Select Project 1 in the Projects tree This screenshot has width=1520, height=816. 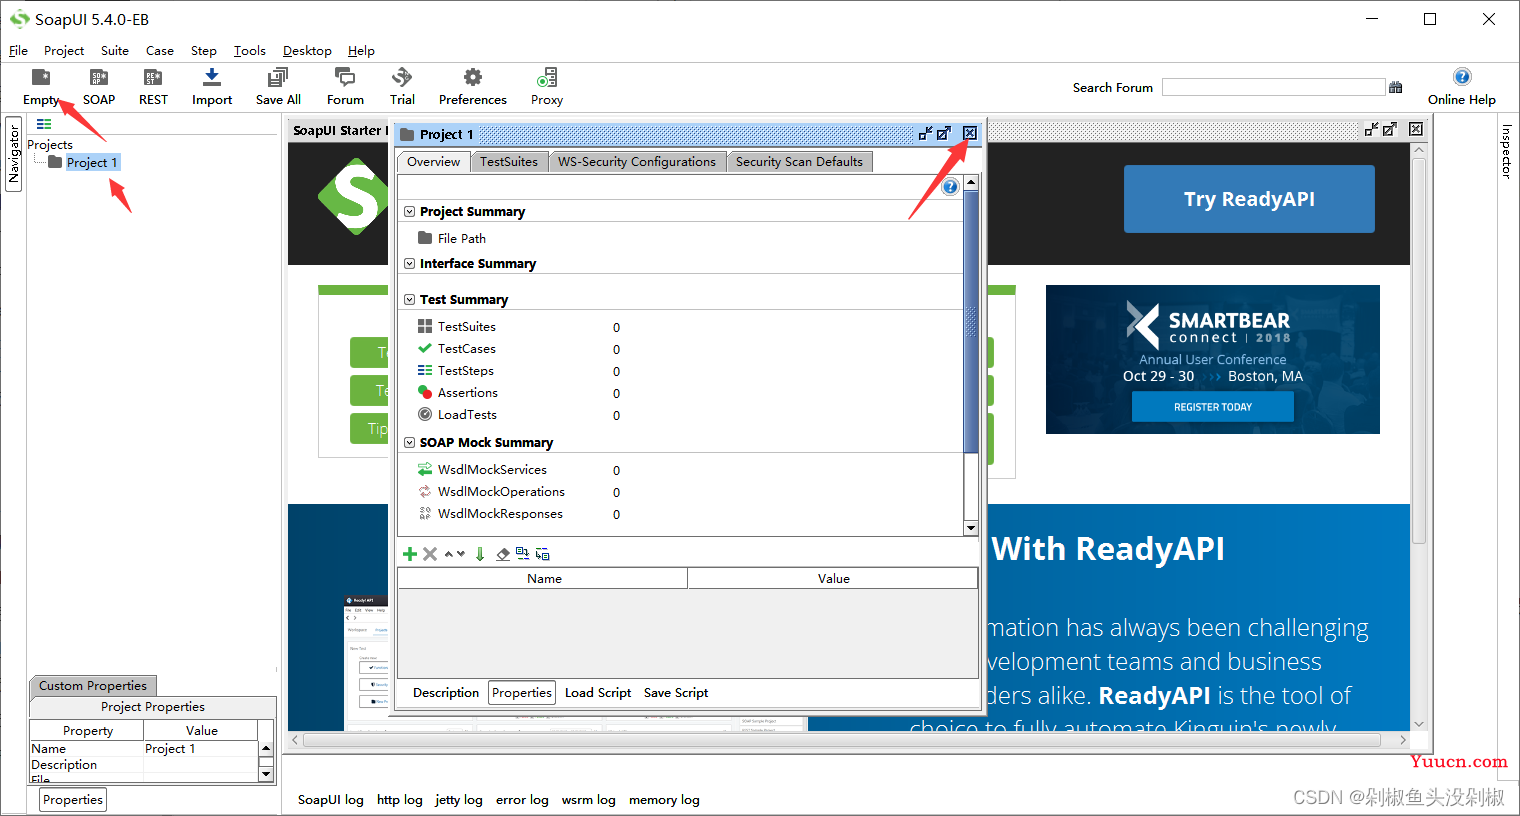pyautogui.click(x=91, y=163)
